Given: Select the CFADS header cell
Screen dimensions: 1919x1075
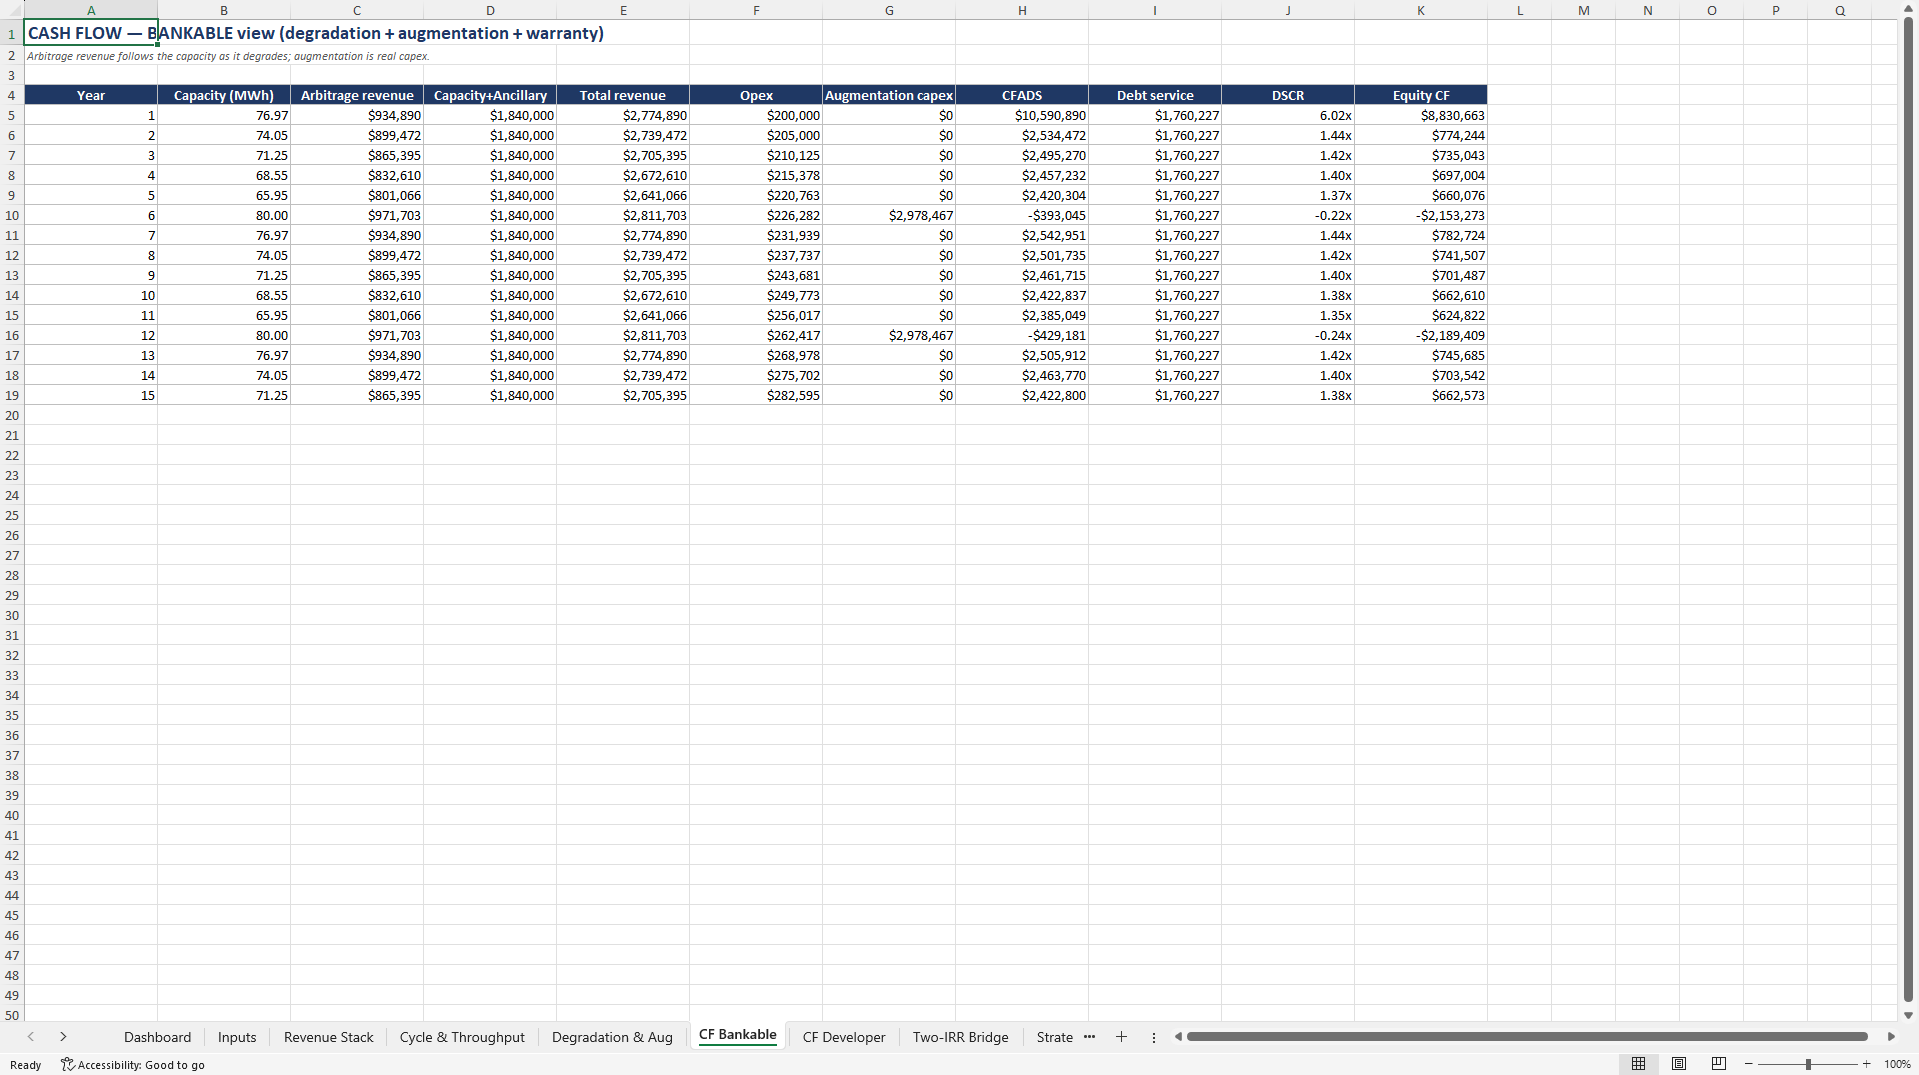Looking at the screenshot, I should pyautogui.click(x=1022, y=95).
